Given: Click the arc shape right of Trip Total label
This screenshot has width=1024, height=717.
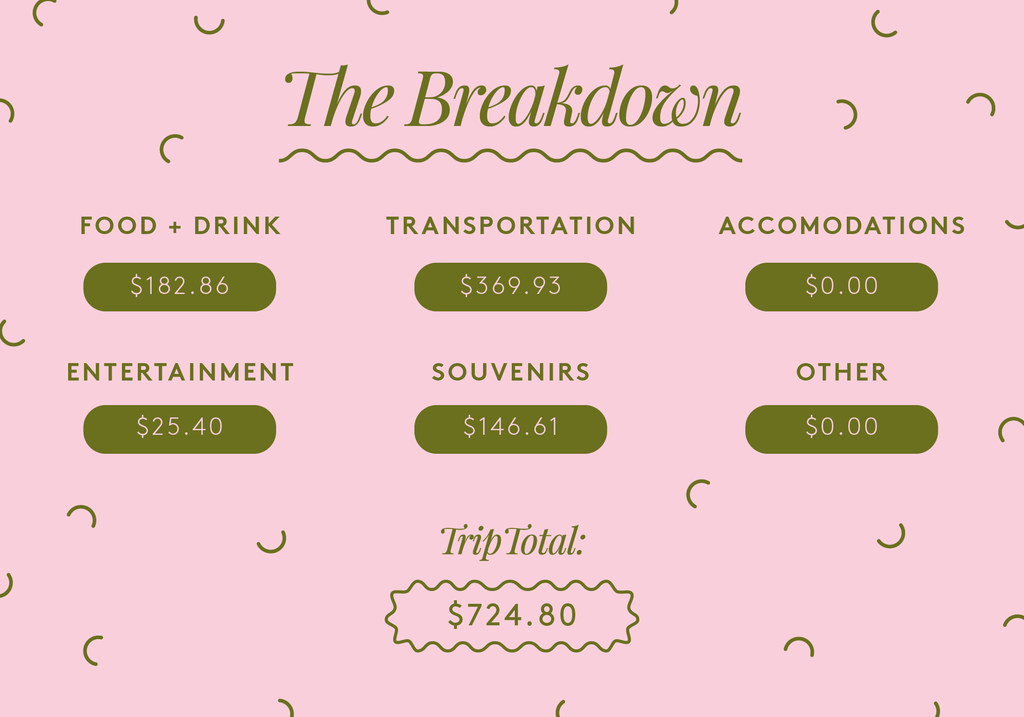Looking at the screenshot, I should tap(891, 535).
